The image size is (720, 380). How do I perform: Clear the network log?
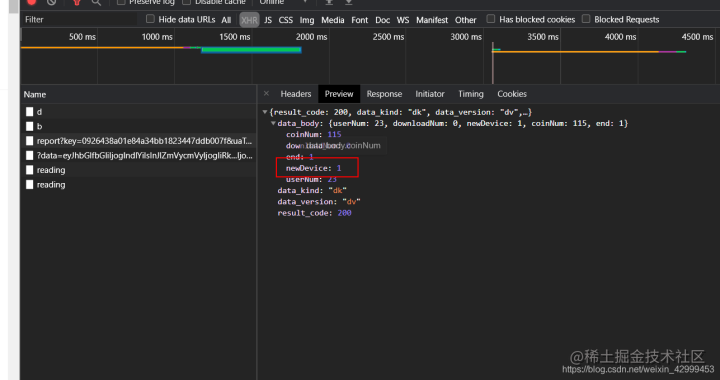coord(51,2)
